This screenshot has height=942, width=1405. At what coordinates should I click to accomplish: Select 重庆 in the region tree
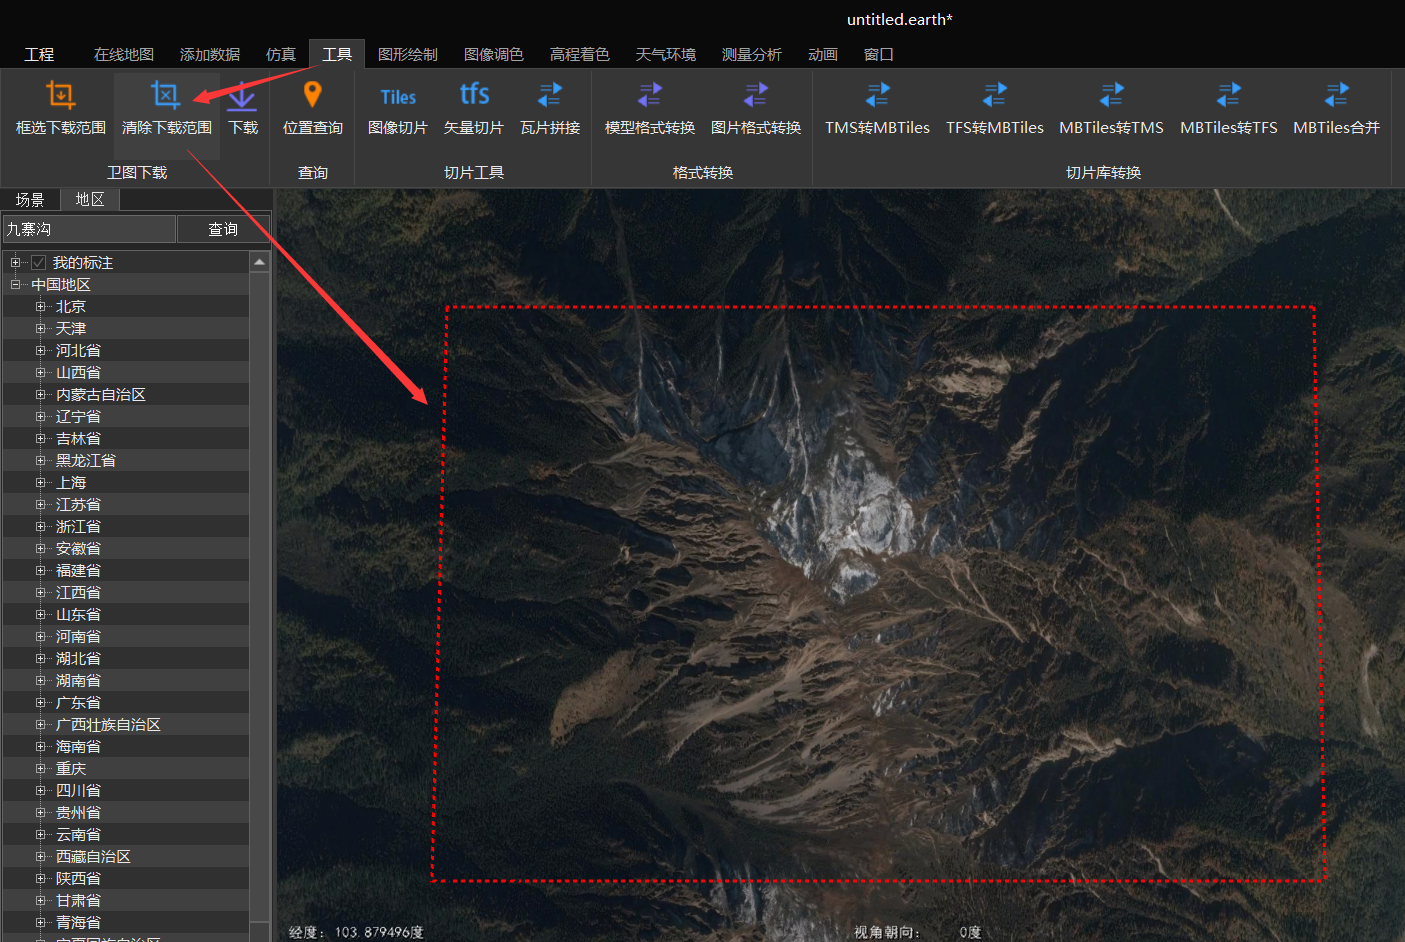(71, 769)
